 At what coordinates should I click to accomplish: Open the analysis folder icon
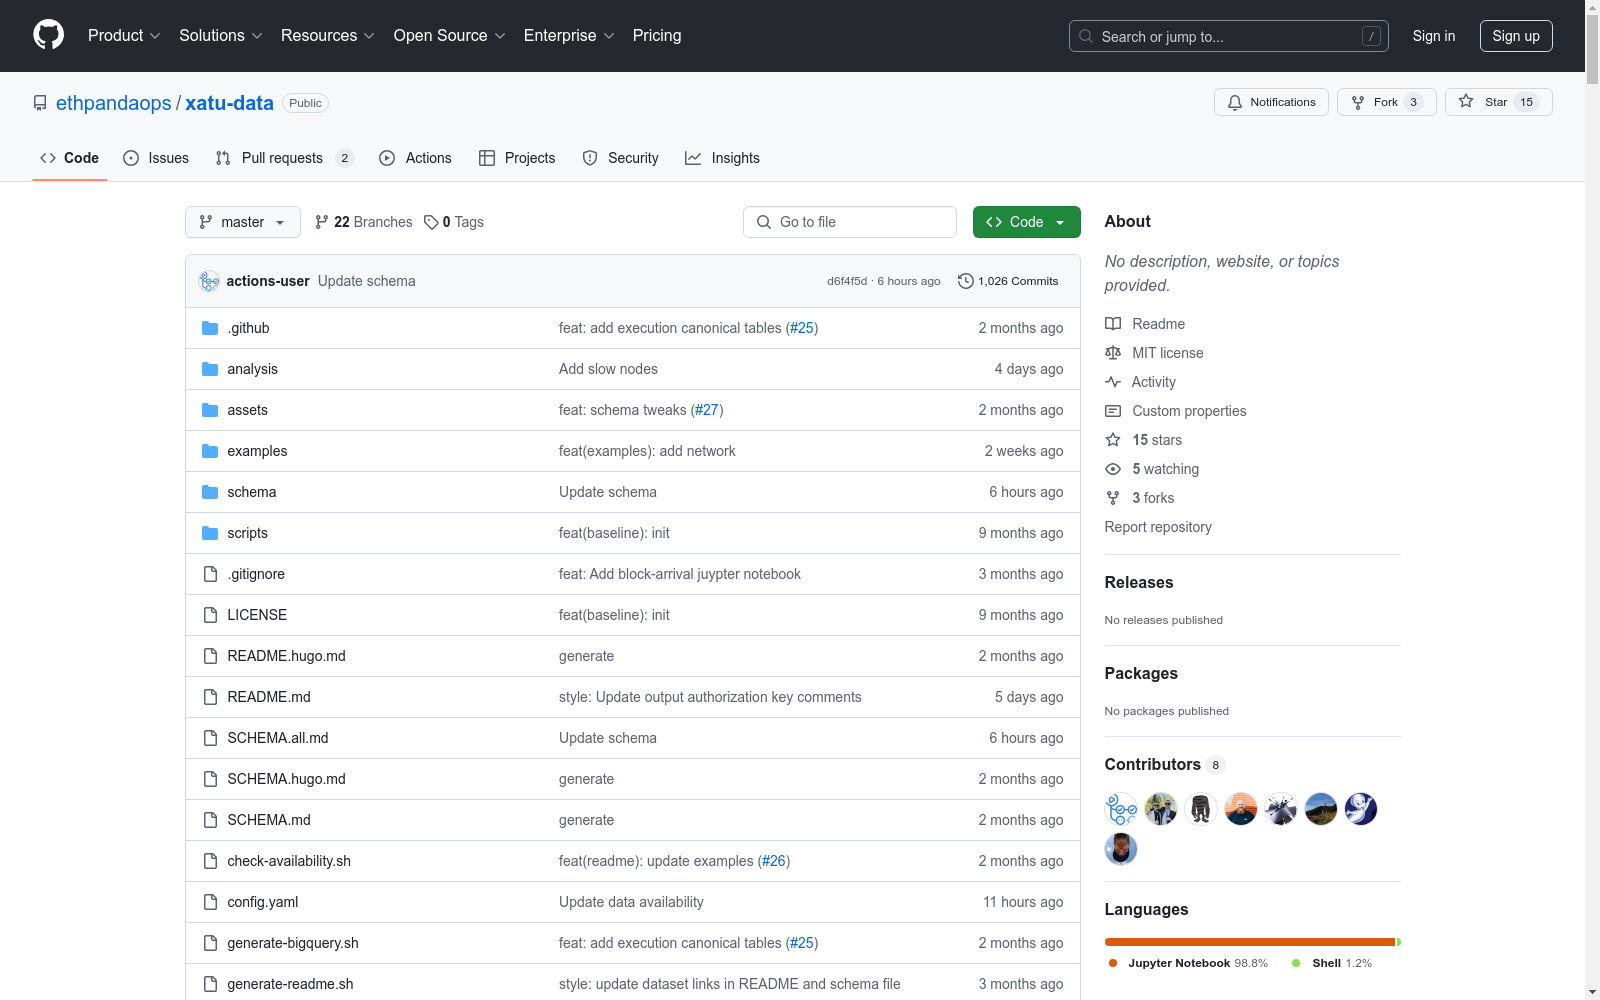pyautogui.click(x=210, y=369)
